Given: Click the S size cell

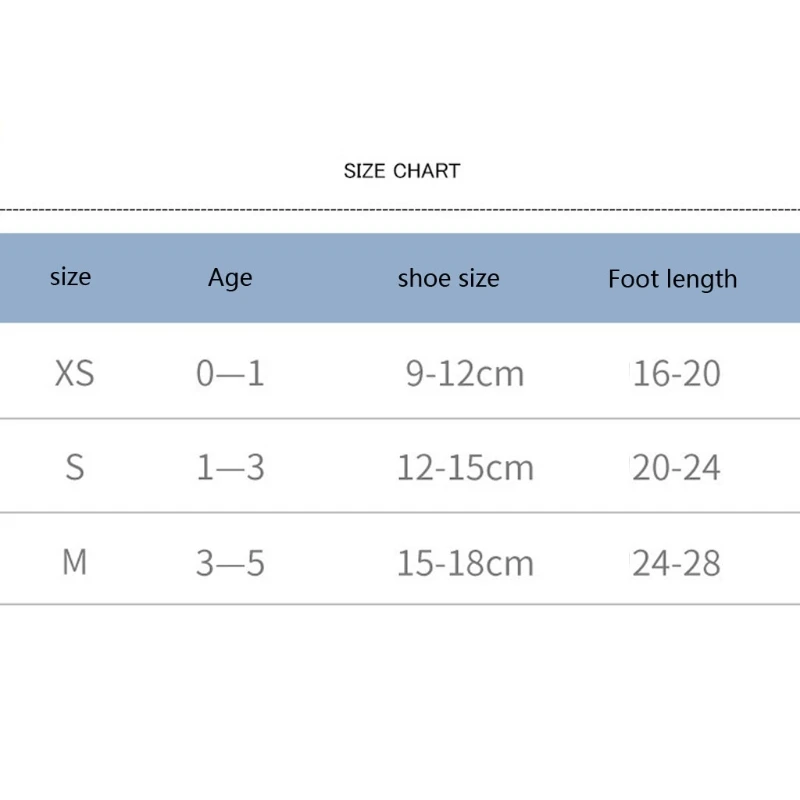Looking at the screenshot, I should (x=75, y=467).
